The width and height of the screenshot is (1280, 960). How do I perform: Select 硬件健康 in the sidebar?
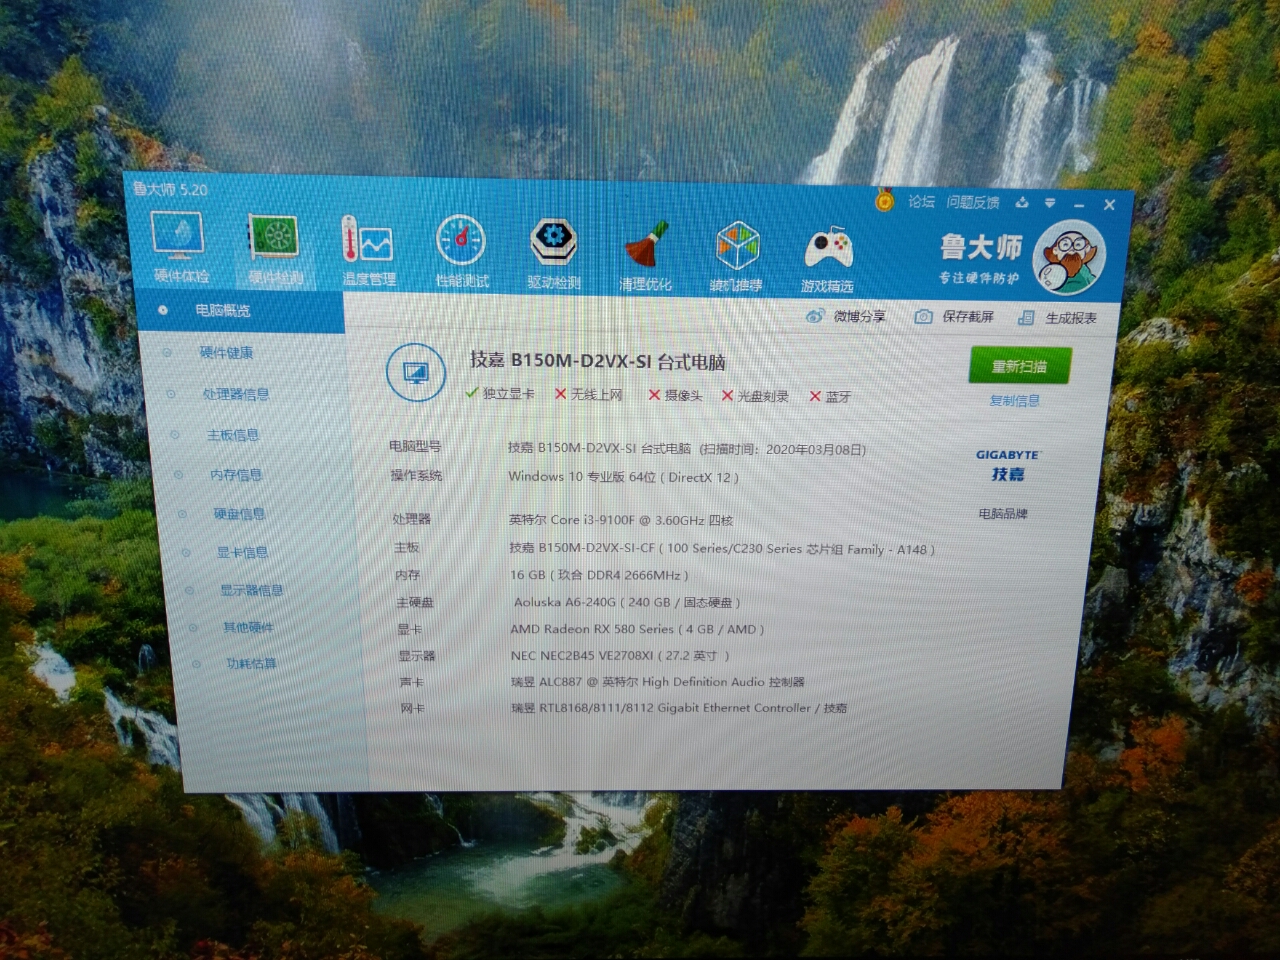[226, 352]
